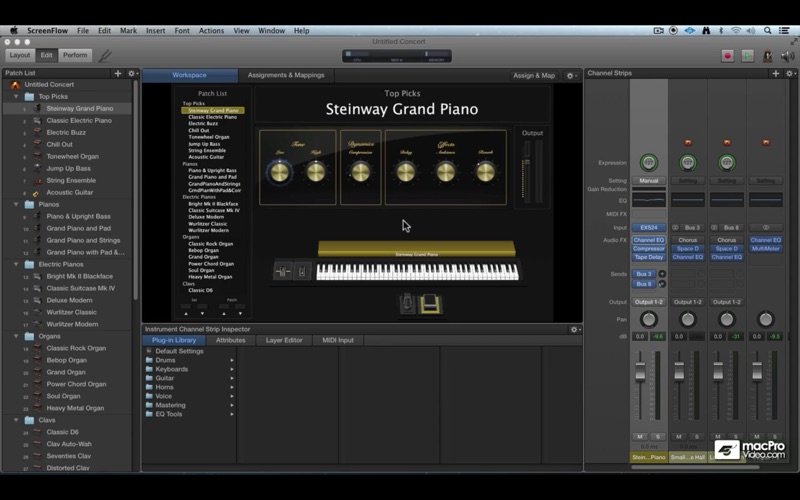Click the Manual setting button
This screenshot has height=500, width=800.
click(648, 181)
